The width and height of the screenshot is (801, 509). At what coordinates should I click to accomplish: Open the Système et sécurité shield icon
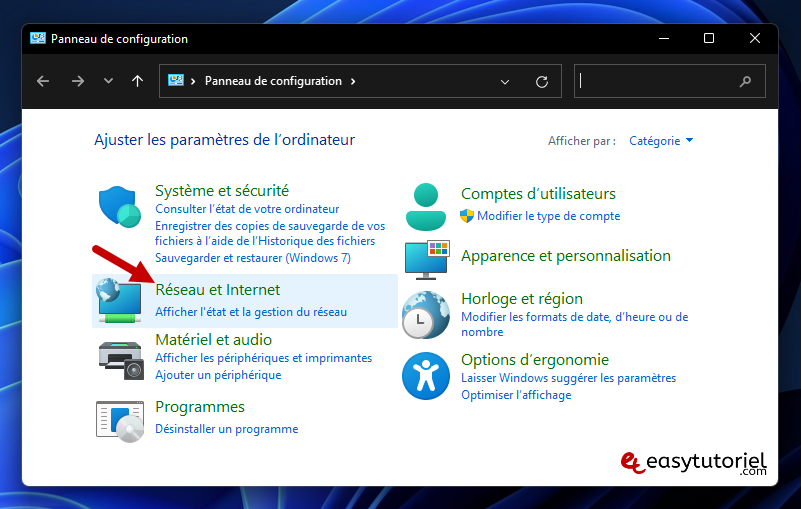click(x=120, y=206)
